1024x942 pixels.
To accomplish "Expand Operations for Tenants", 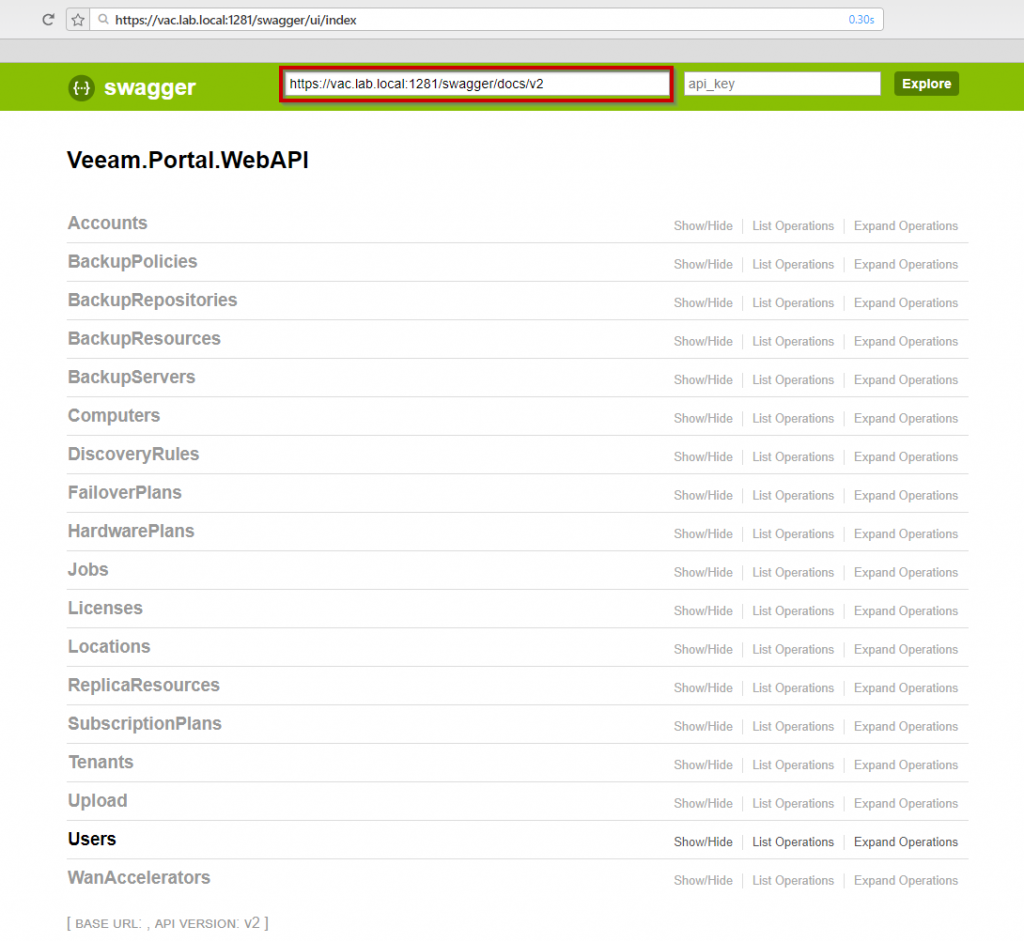I will pos(905,765).
